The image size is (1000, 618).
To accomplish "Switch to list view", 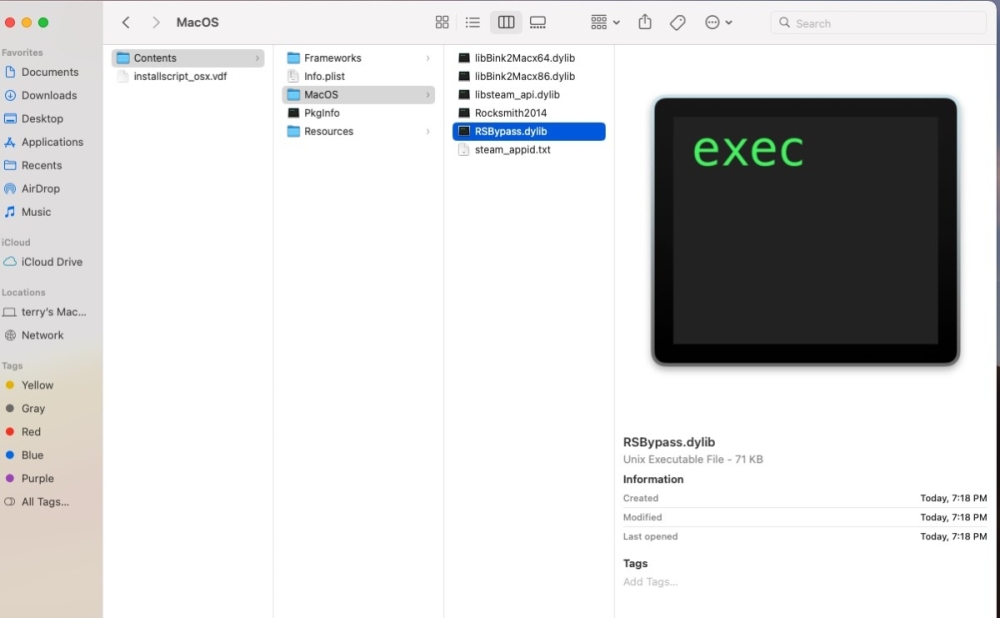I will click(x=473, y=22).
